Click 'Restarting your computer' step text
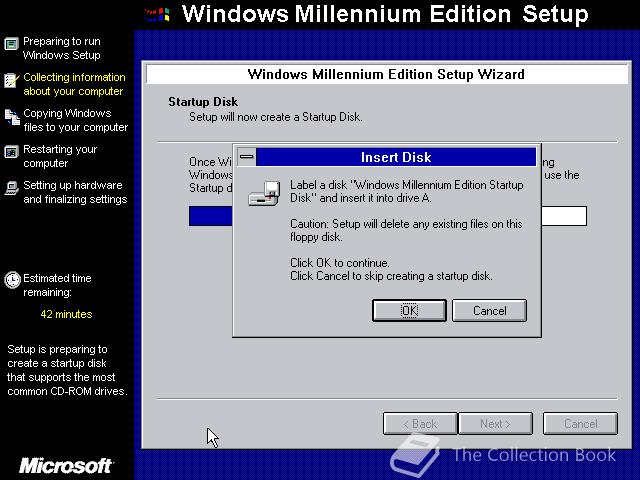The width and height of the screenshot is (640, 480). [60, 156]
